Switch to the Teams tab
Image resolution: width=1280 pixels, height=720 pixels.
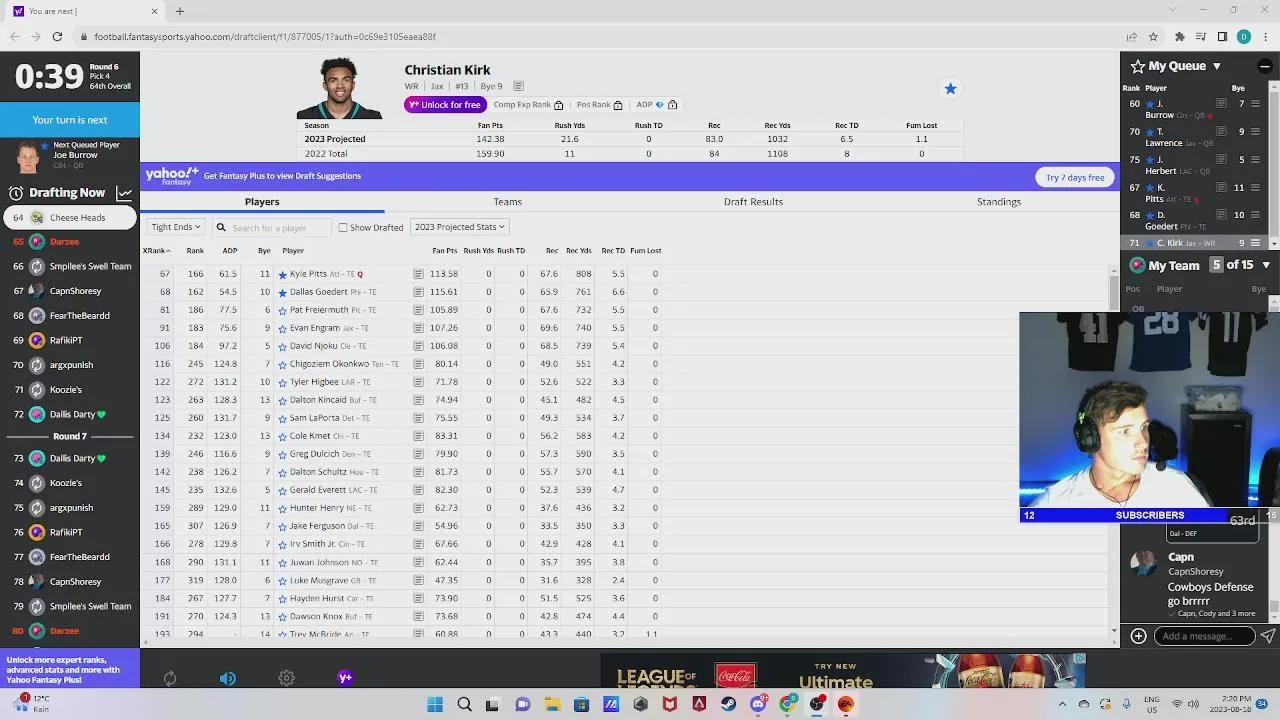point(507,202)
